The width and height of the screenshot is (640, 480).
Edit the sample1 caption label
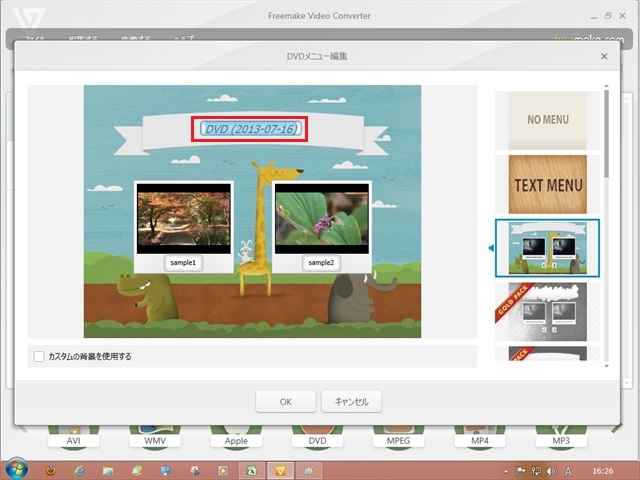[183, 263]
